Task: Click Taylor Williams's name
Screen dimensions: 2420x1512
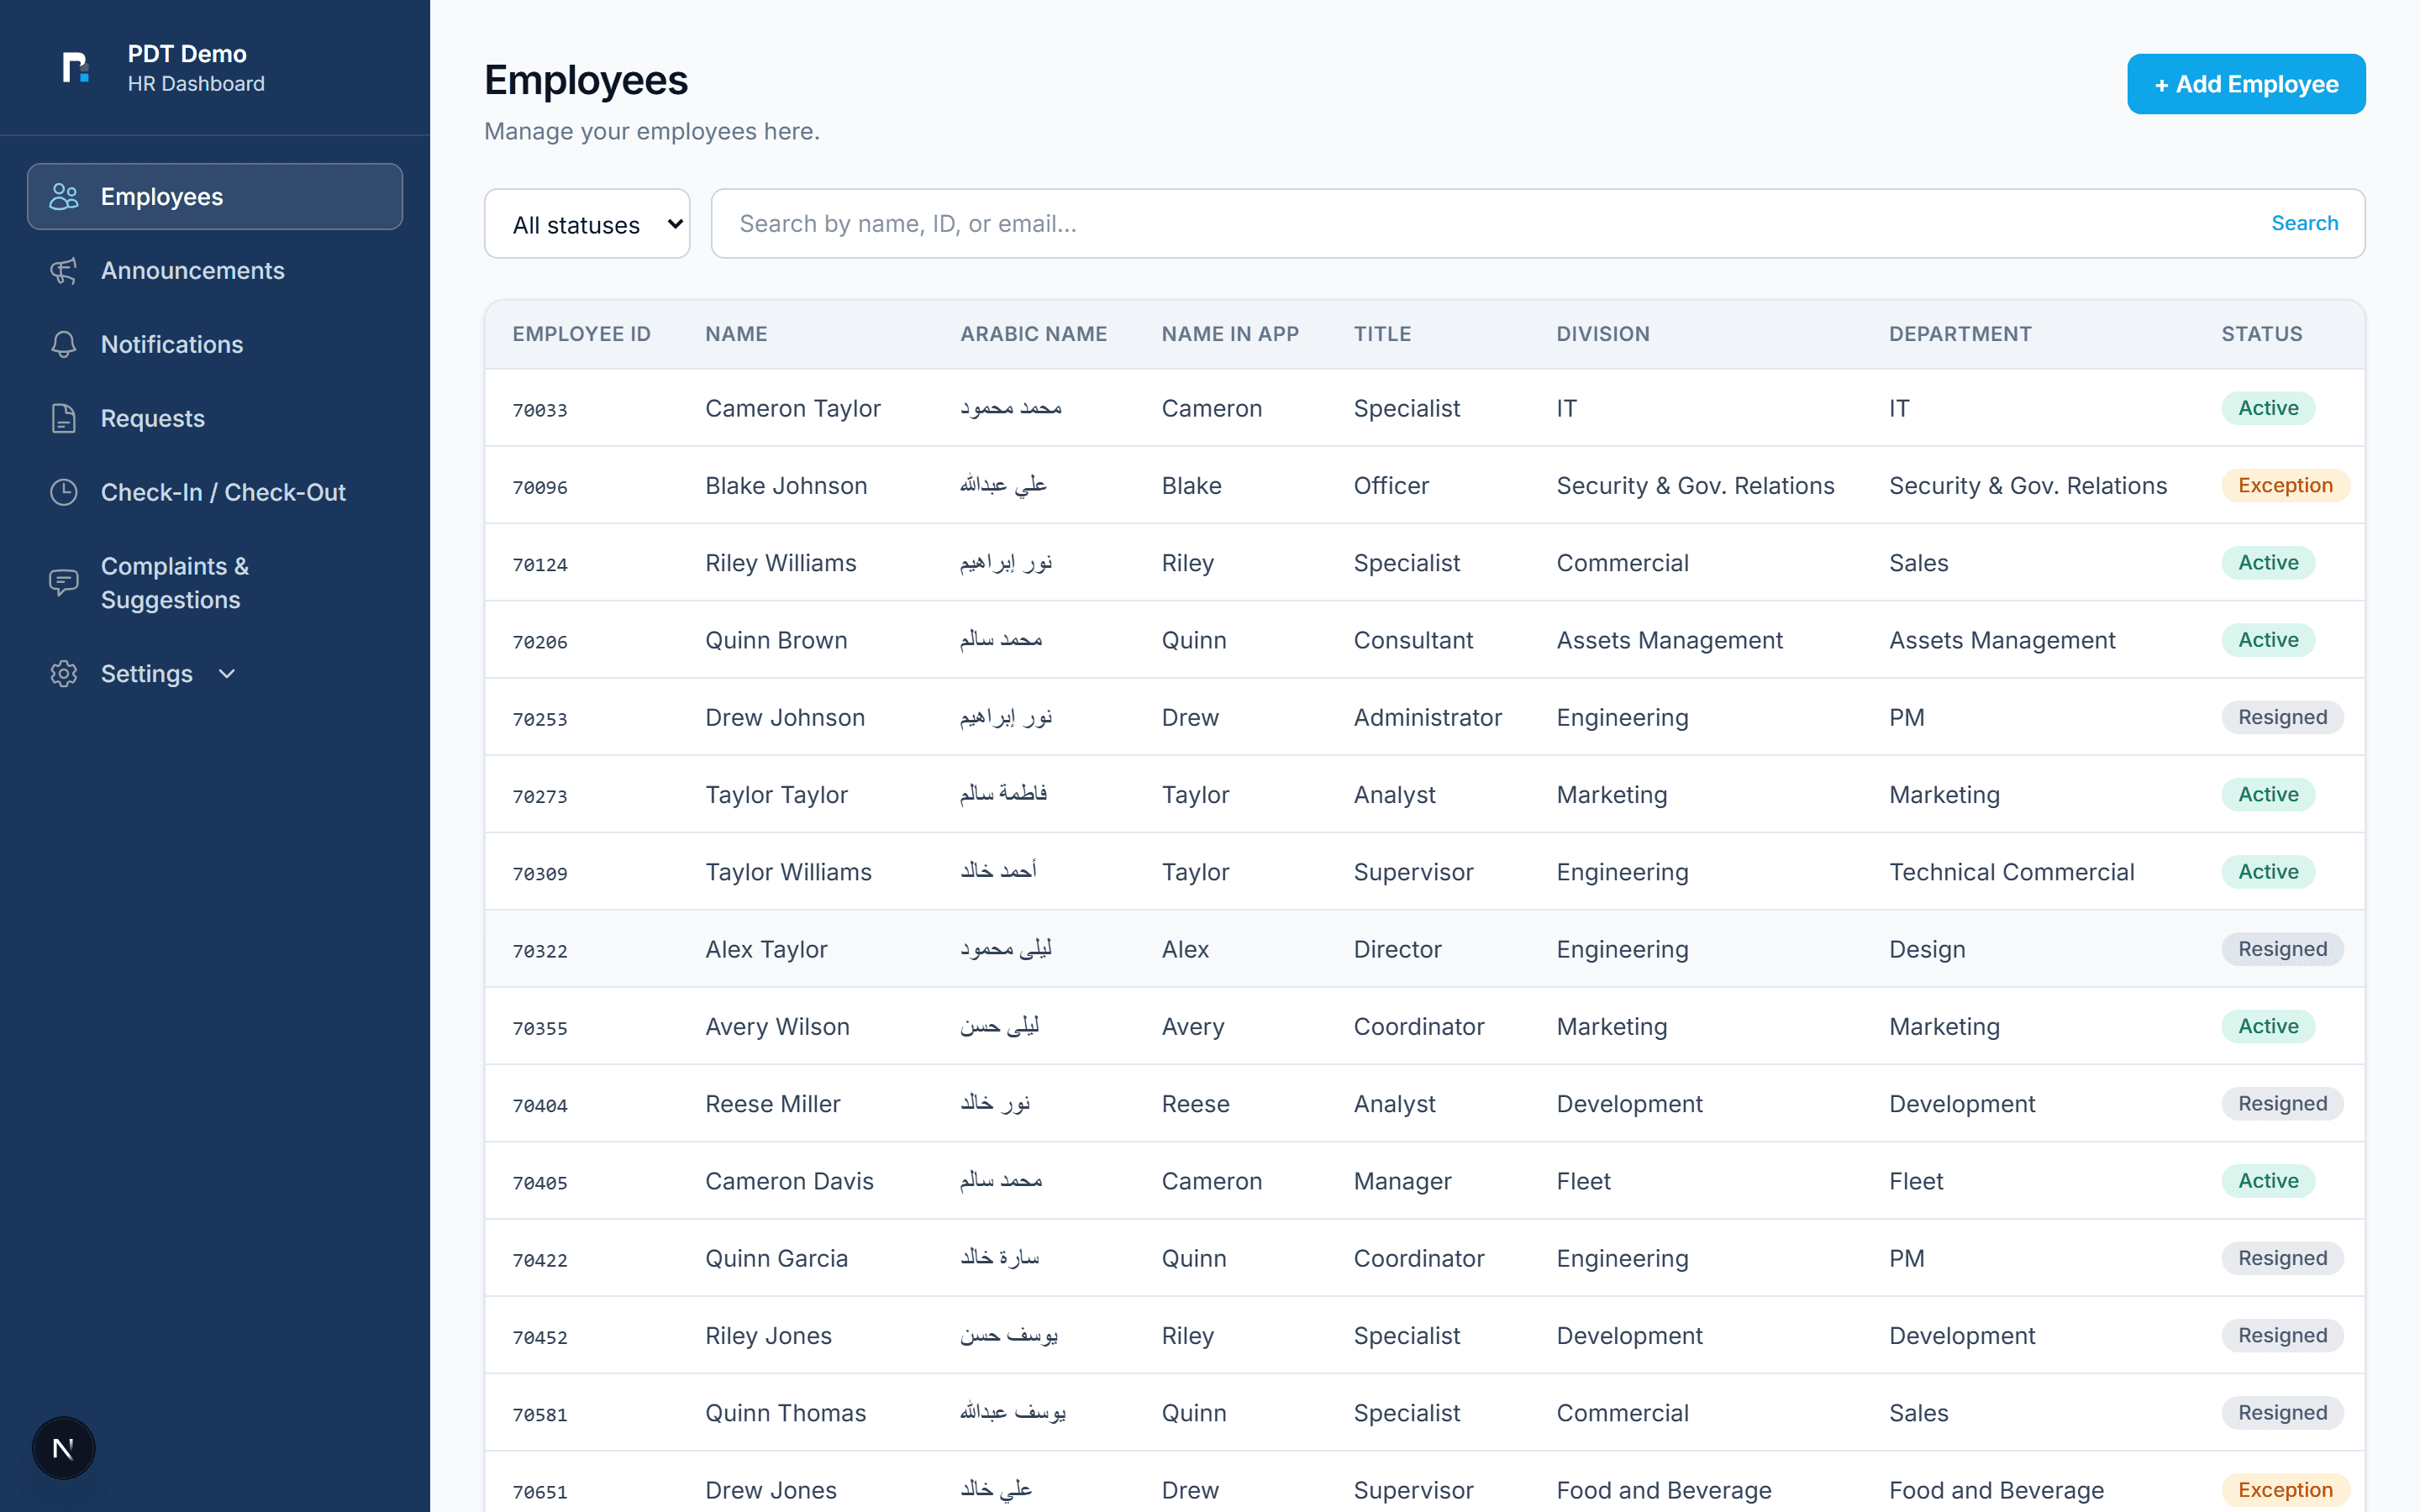Action: (x=788, y=872)
